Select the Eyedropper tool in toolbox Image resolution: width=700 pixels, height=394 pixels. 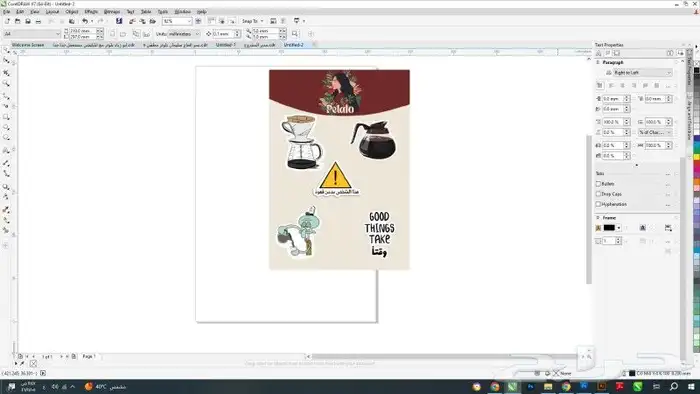[6, 209]
